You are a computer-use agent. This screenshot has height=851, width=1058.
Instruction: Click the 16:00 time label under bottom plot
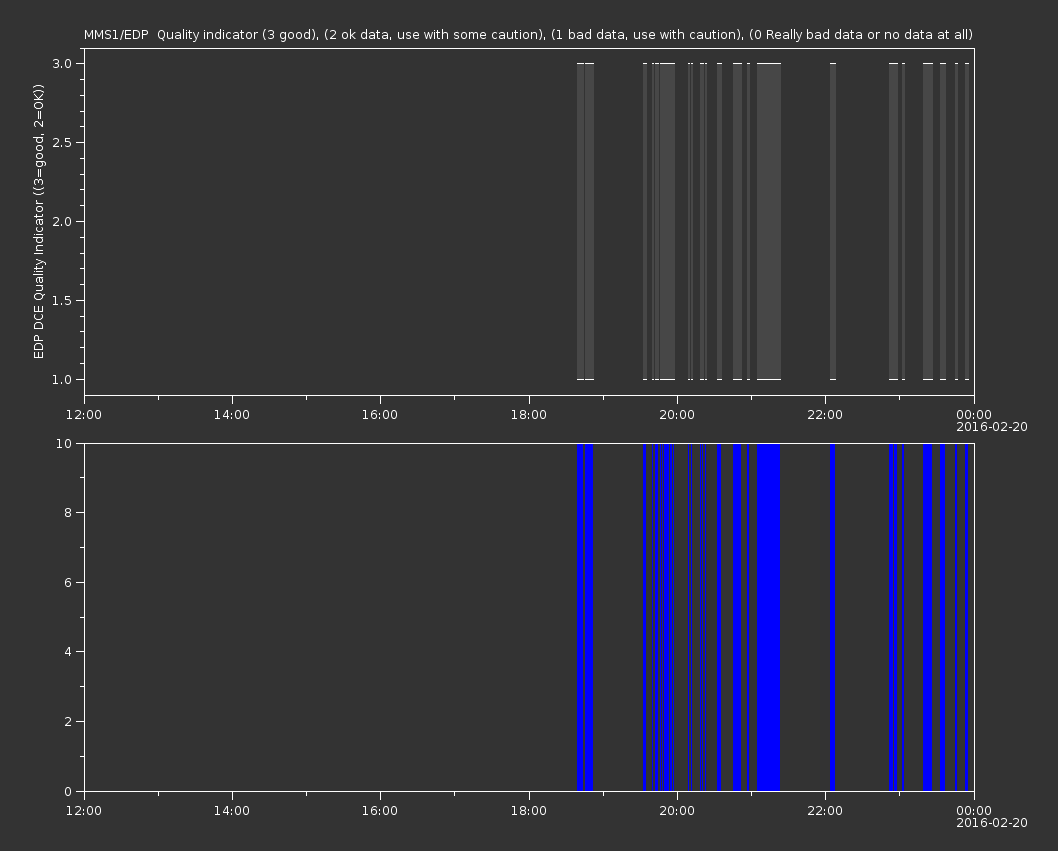380,811
